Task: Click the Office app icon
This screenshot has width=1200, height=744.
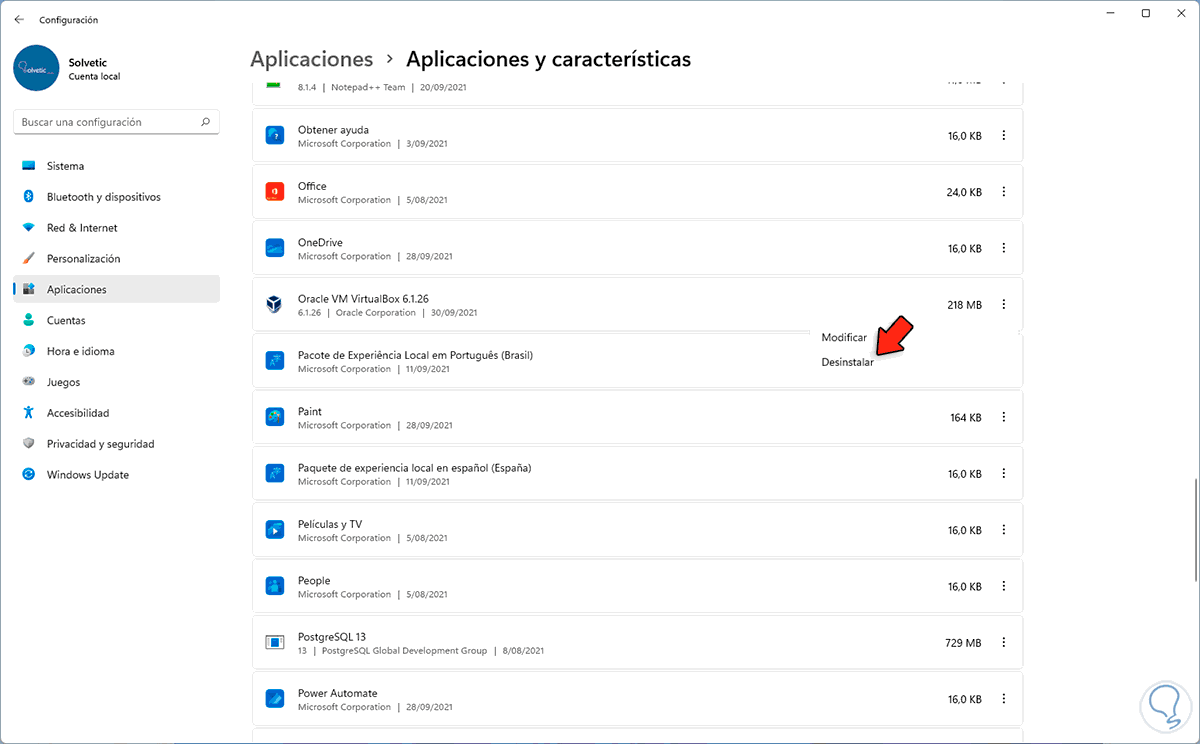Action: (x=274, y=191)
